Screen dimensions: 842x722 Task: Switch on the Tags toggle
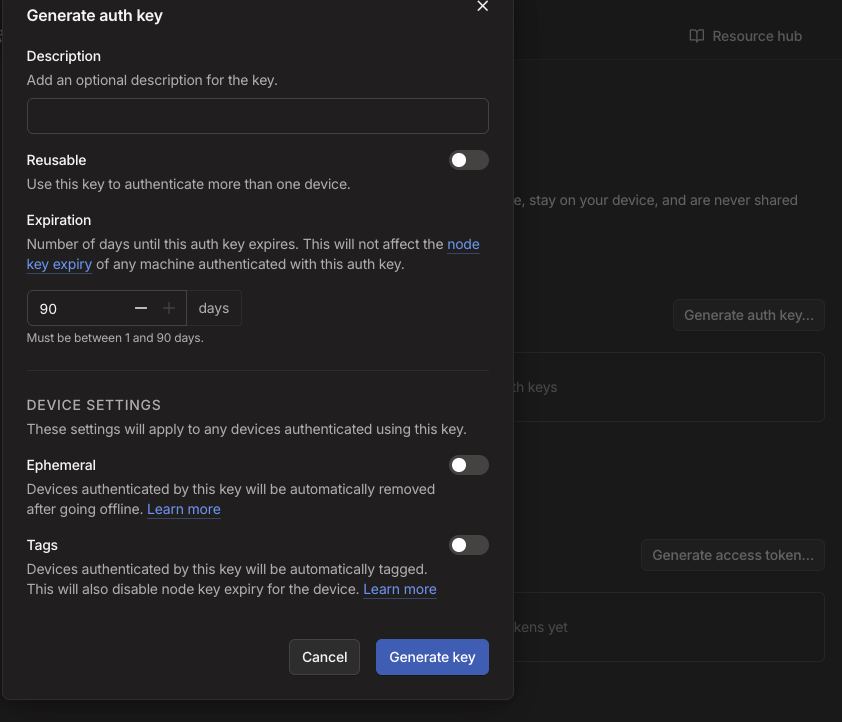point(468,545)
